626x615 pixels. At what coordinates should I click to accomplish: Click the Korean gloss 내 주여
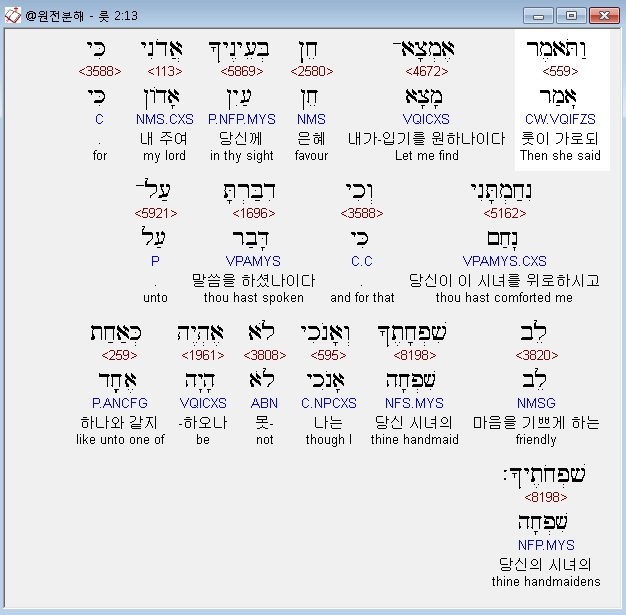pos(164,139)
